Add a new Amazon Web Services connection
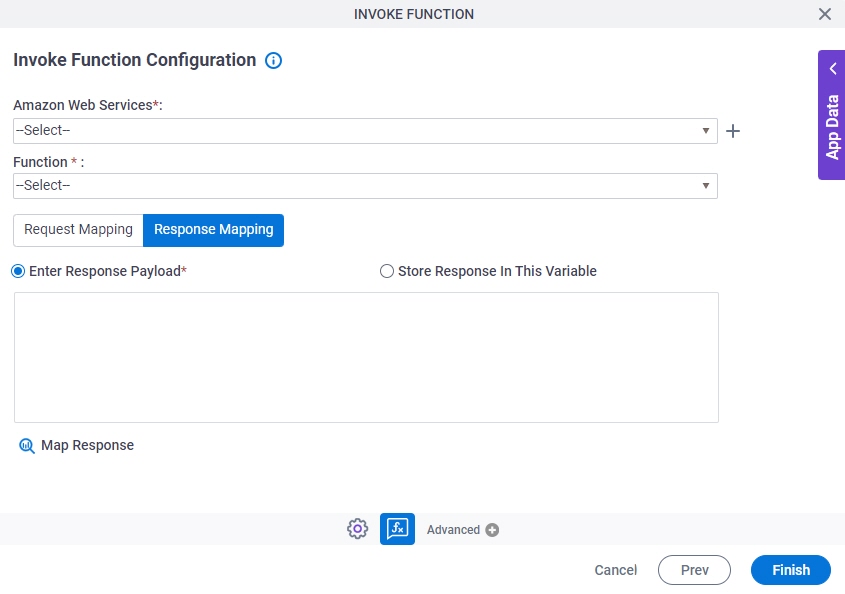The width and height of the screenshot is (845, 594). click(733, 130)
